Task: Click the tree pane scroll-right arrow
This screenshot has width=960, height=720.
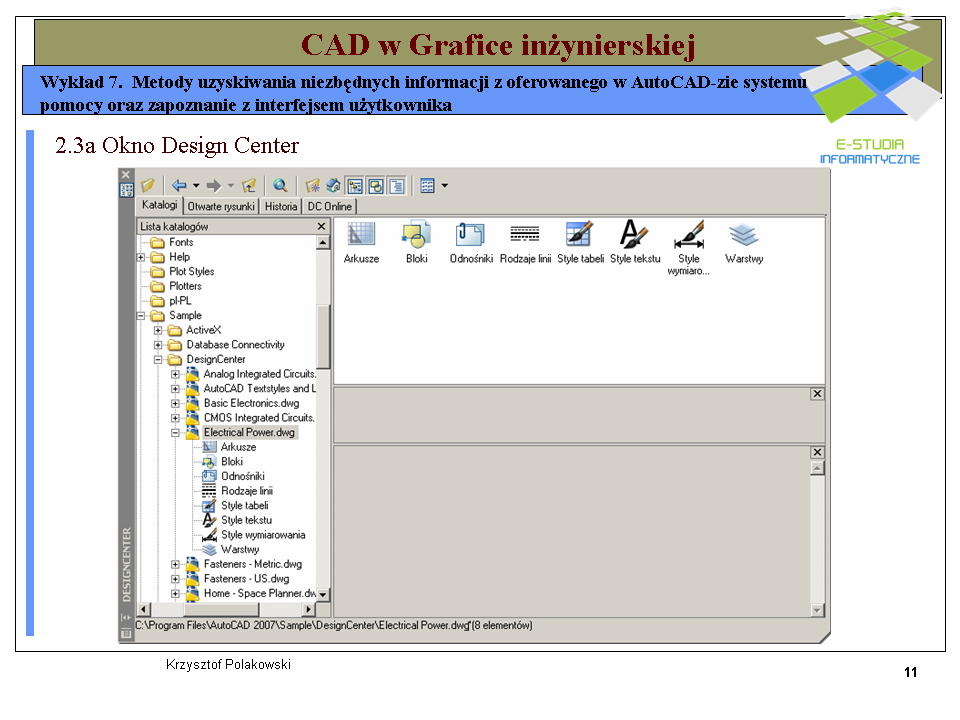Action: pos(309,609)
